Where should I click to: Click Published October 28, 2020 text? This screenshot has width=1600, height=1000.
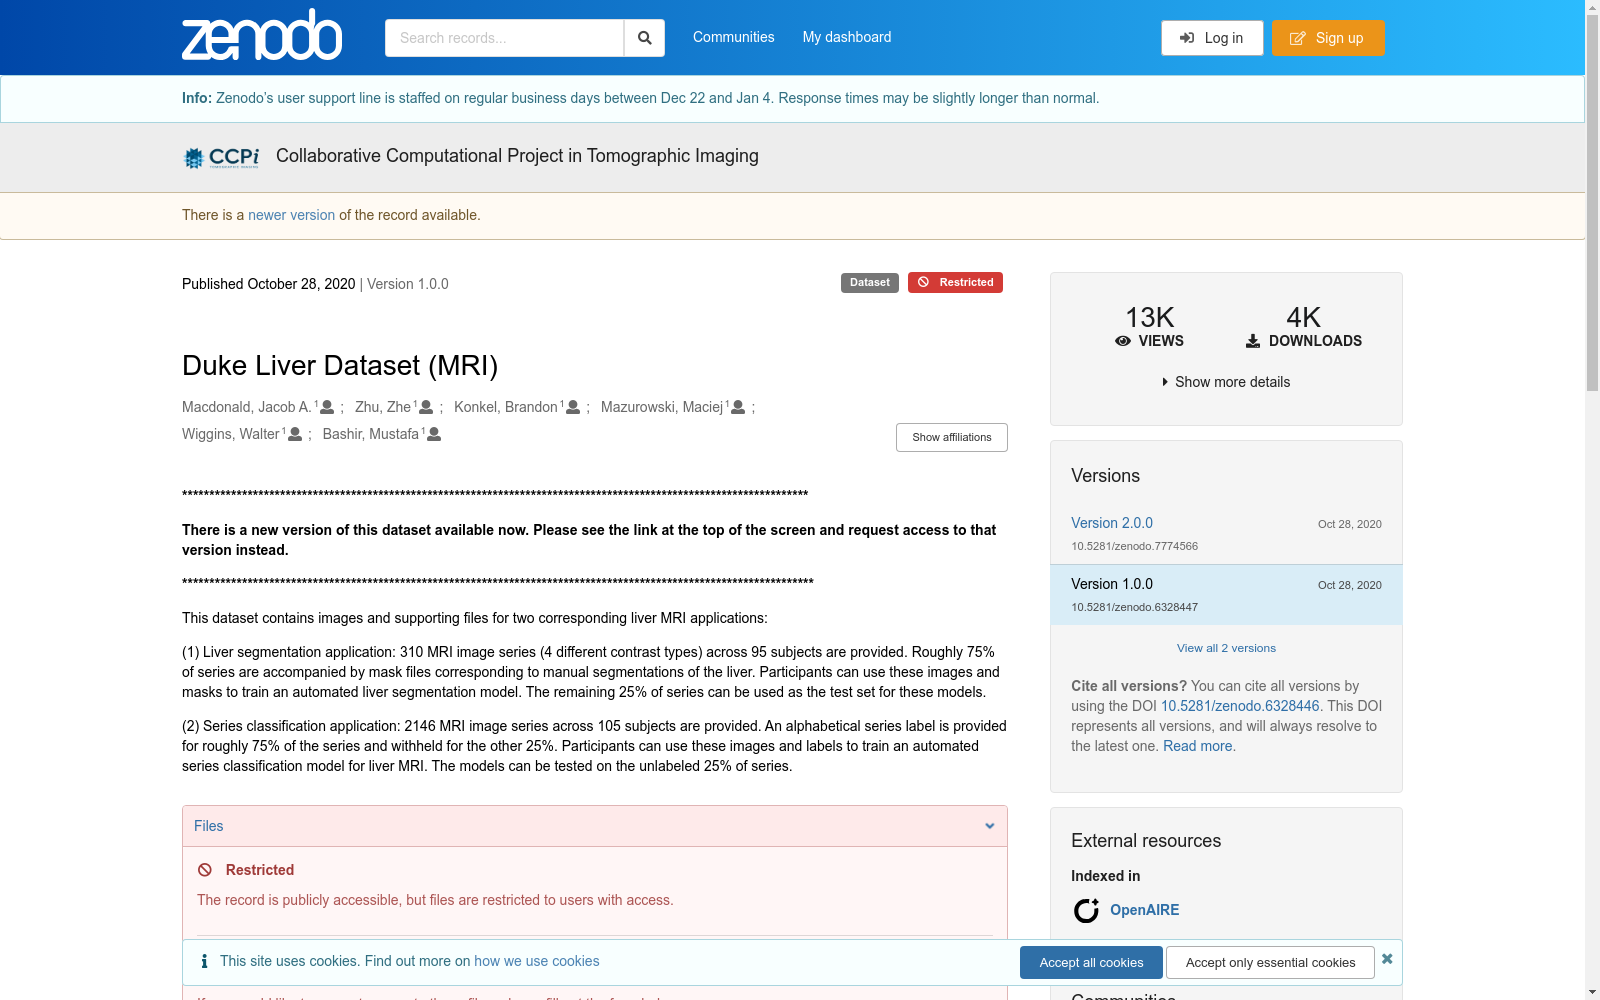point(268,284)
